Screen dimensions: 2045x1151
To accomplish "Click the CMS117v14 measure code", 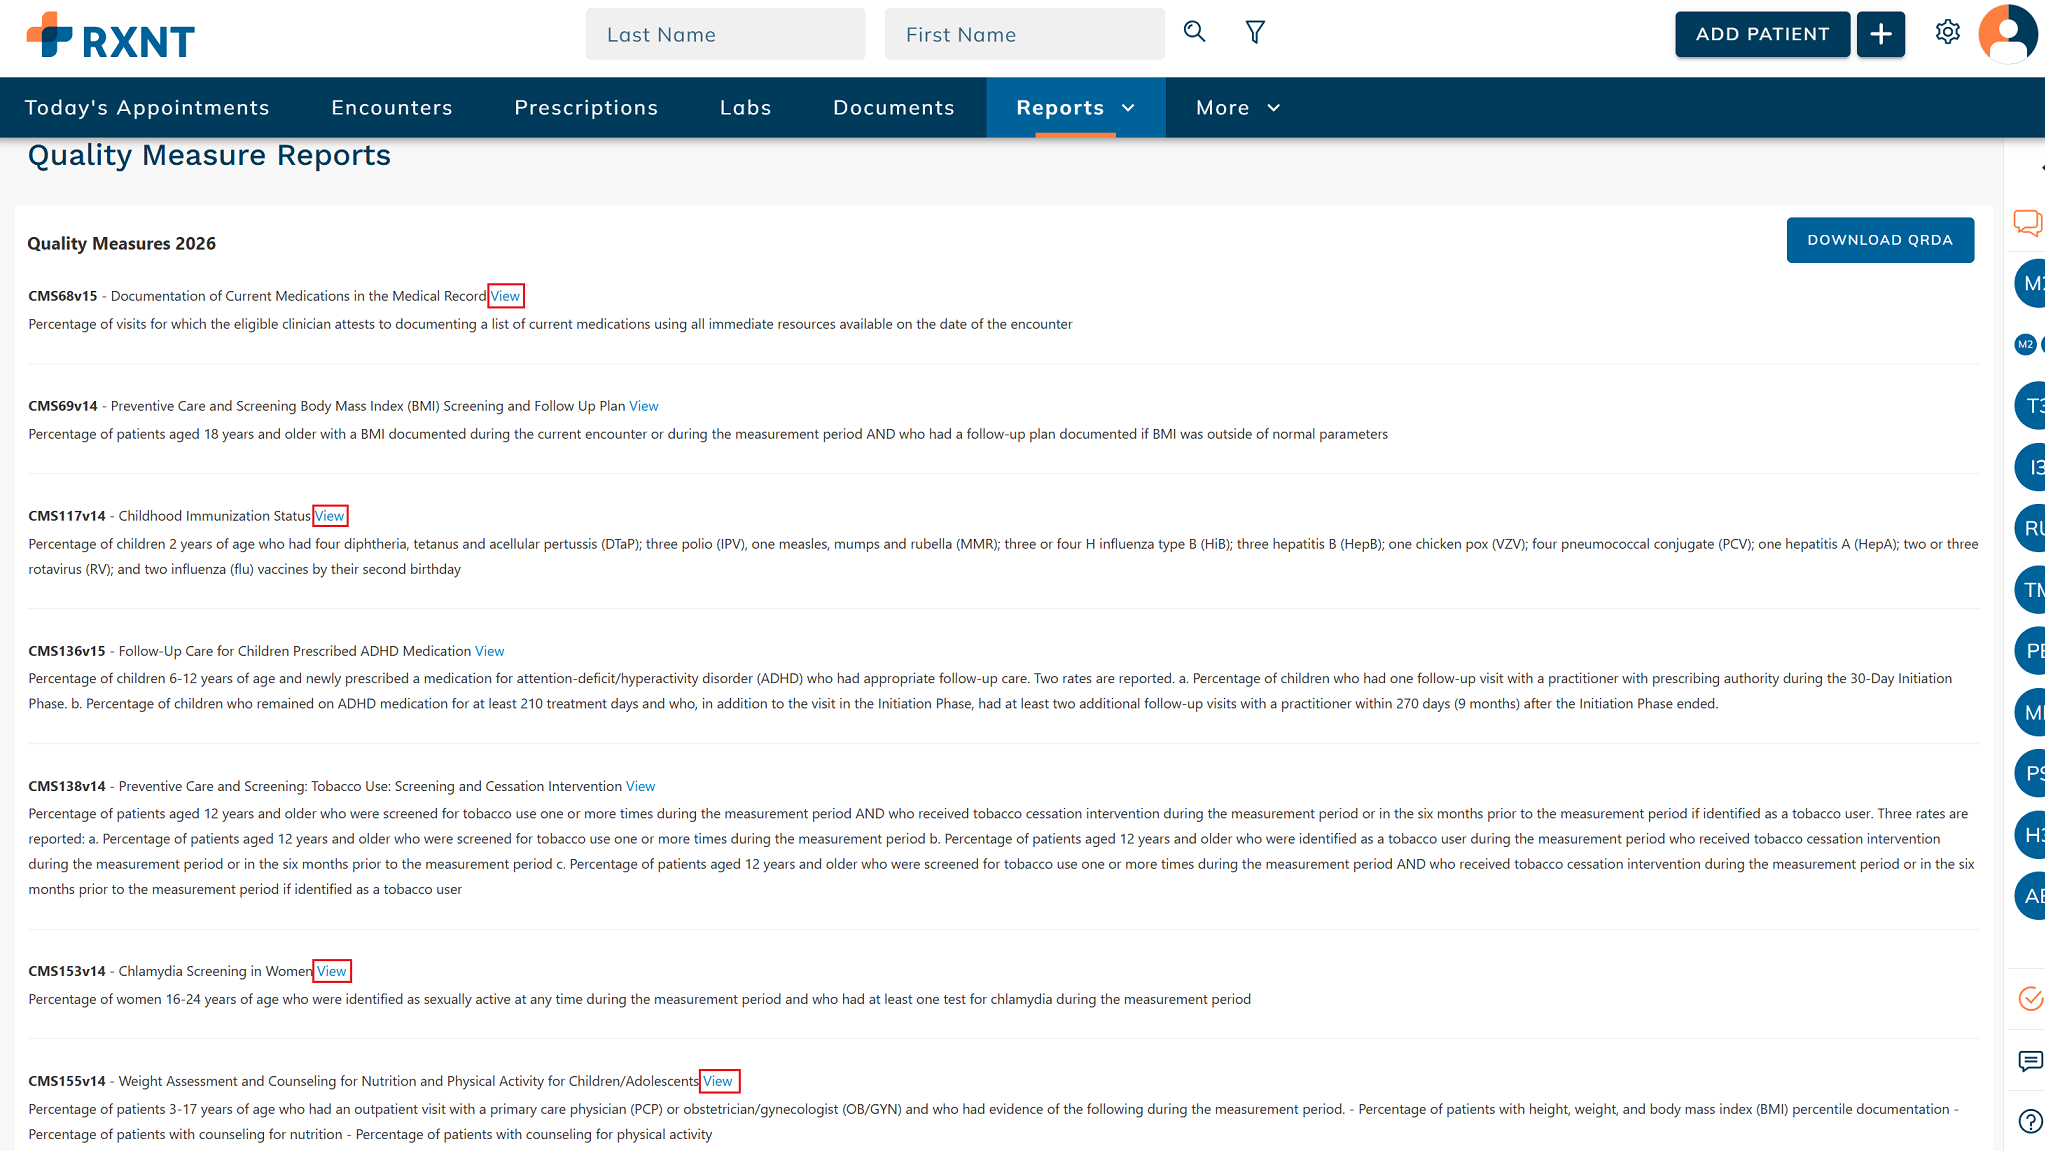I will click(67, 516).
